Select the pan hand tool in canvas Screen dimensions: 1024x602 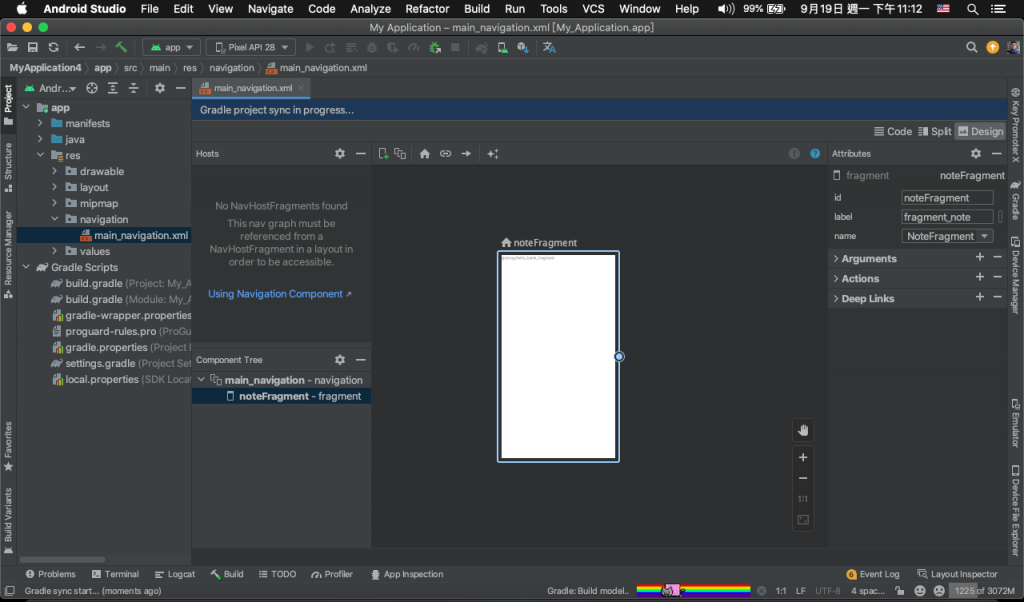coord(802,430)
